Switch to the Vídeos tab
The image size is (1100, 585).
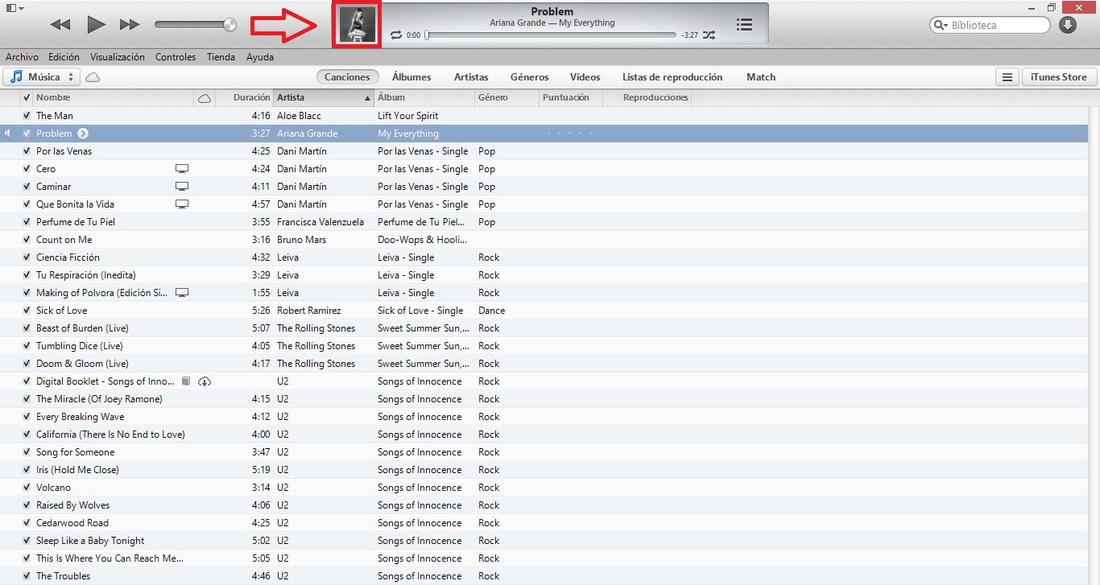point(584,77)
